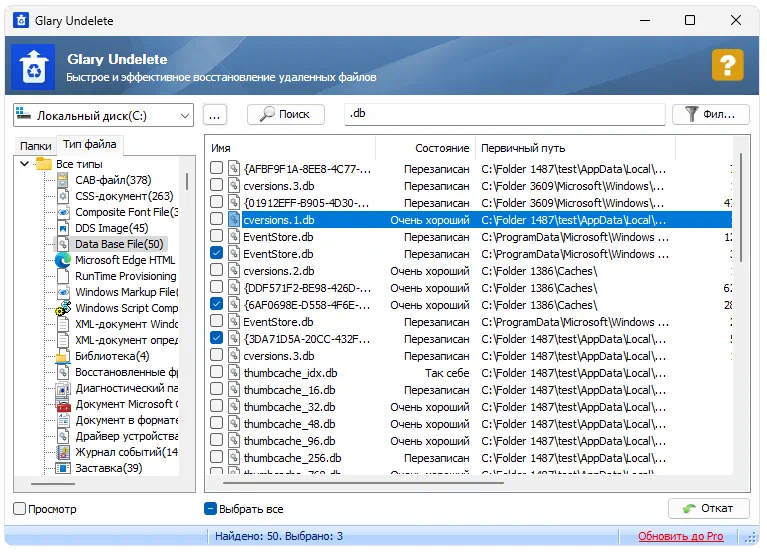Click the Заставка(39) screen icon
Viewport: 767px width, 552px height.
tap(63, 468)
